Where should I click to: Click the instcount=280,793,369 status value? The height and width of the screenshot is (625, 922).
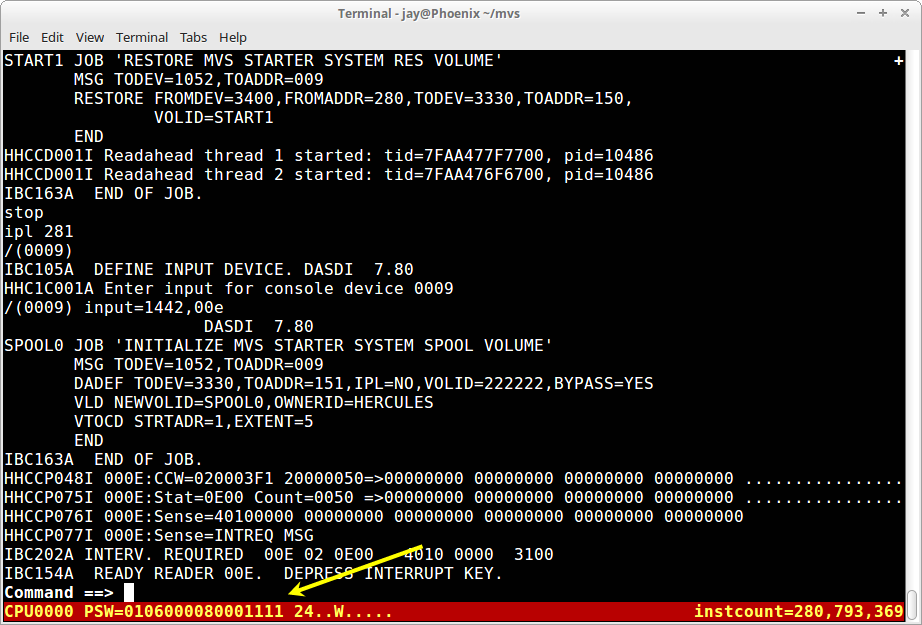[x=799, y=611]
